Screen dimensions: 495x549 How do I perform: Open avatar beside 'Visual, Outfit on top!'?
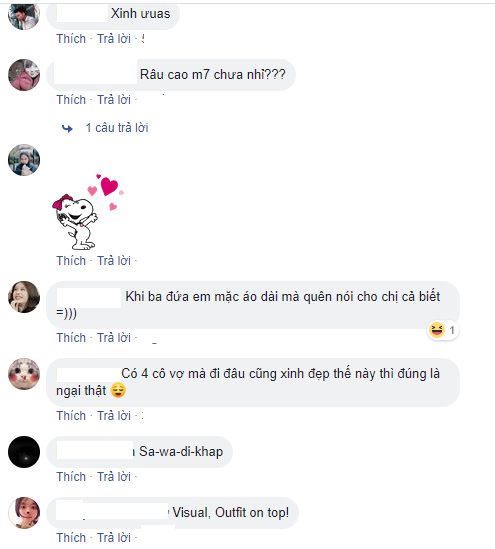click(24, 513)
